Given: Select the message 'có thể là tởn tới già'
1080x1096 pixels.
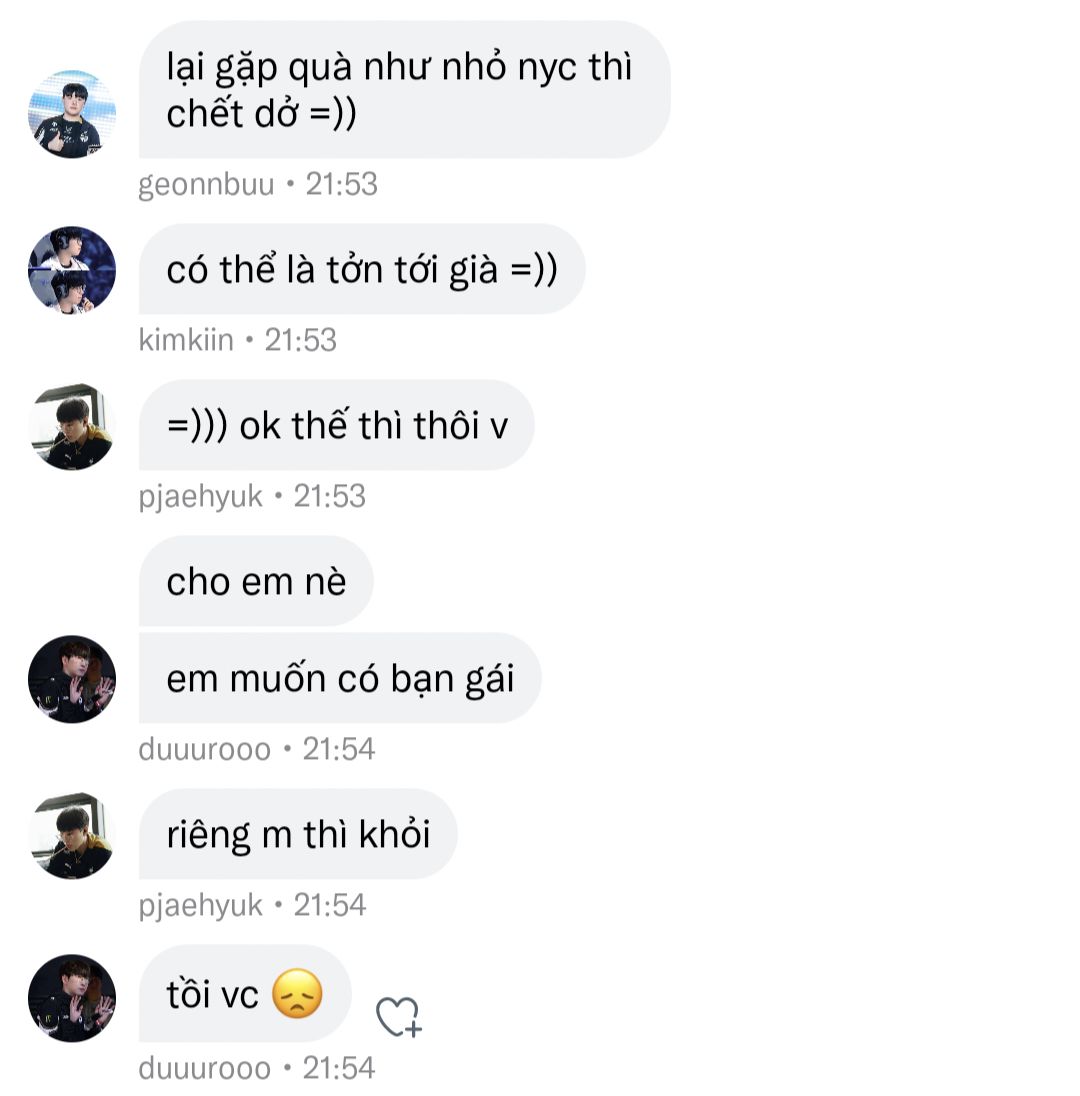Looking at the screenshot, I should pyautogui.click(x=361, y=269).
